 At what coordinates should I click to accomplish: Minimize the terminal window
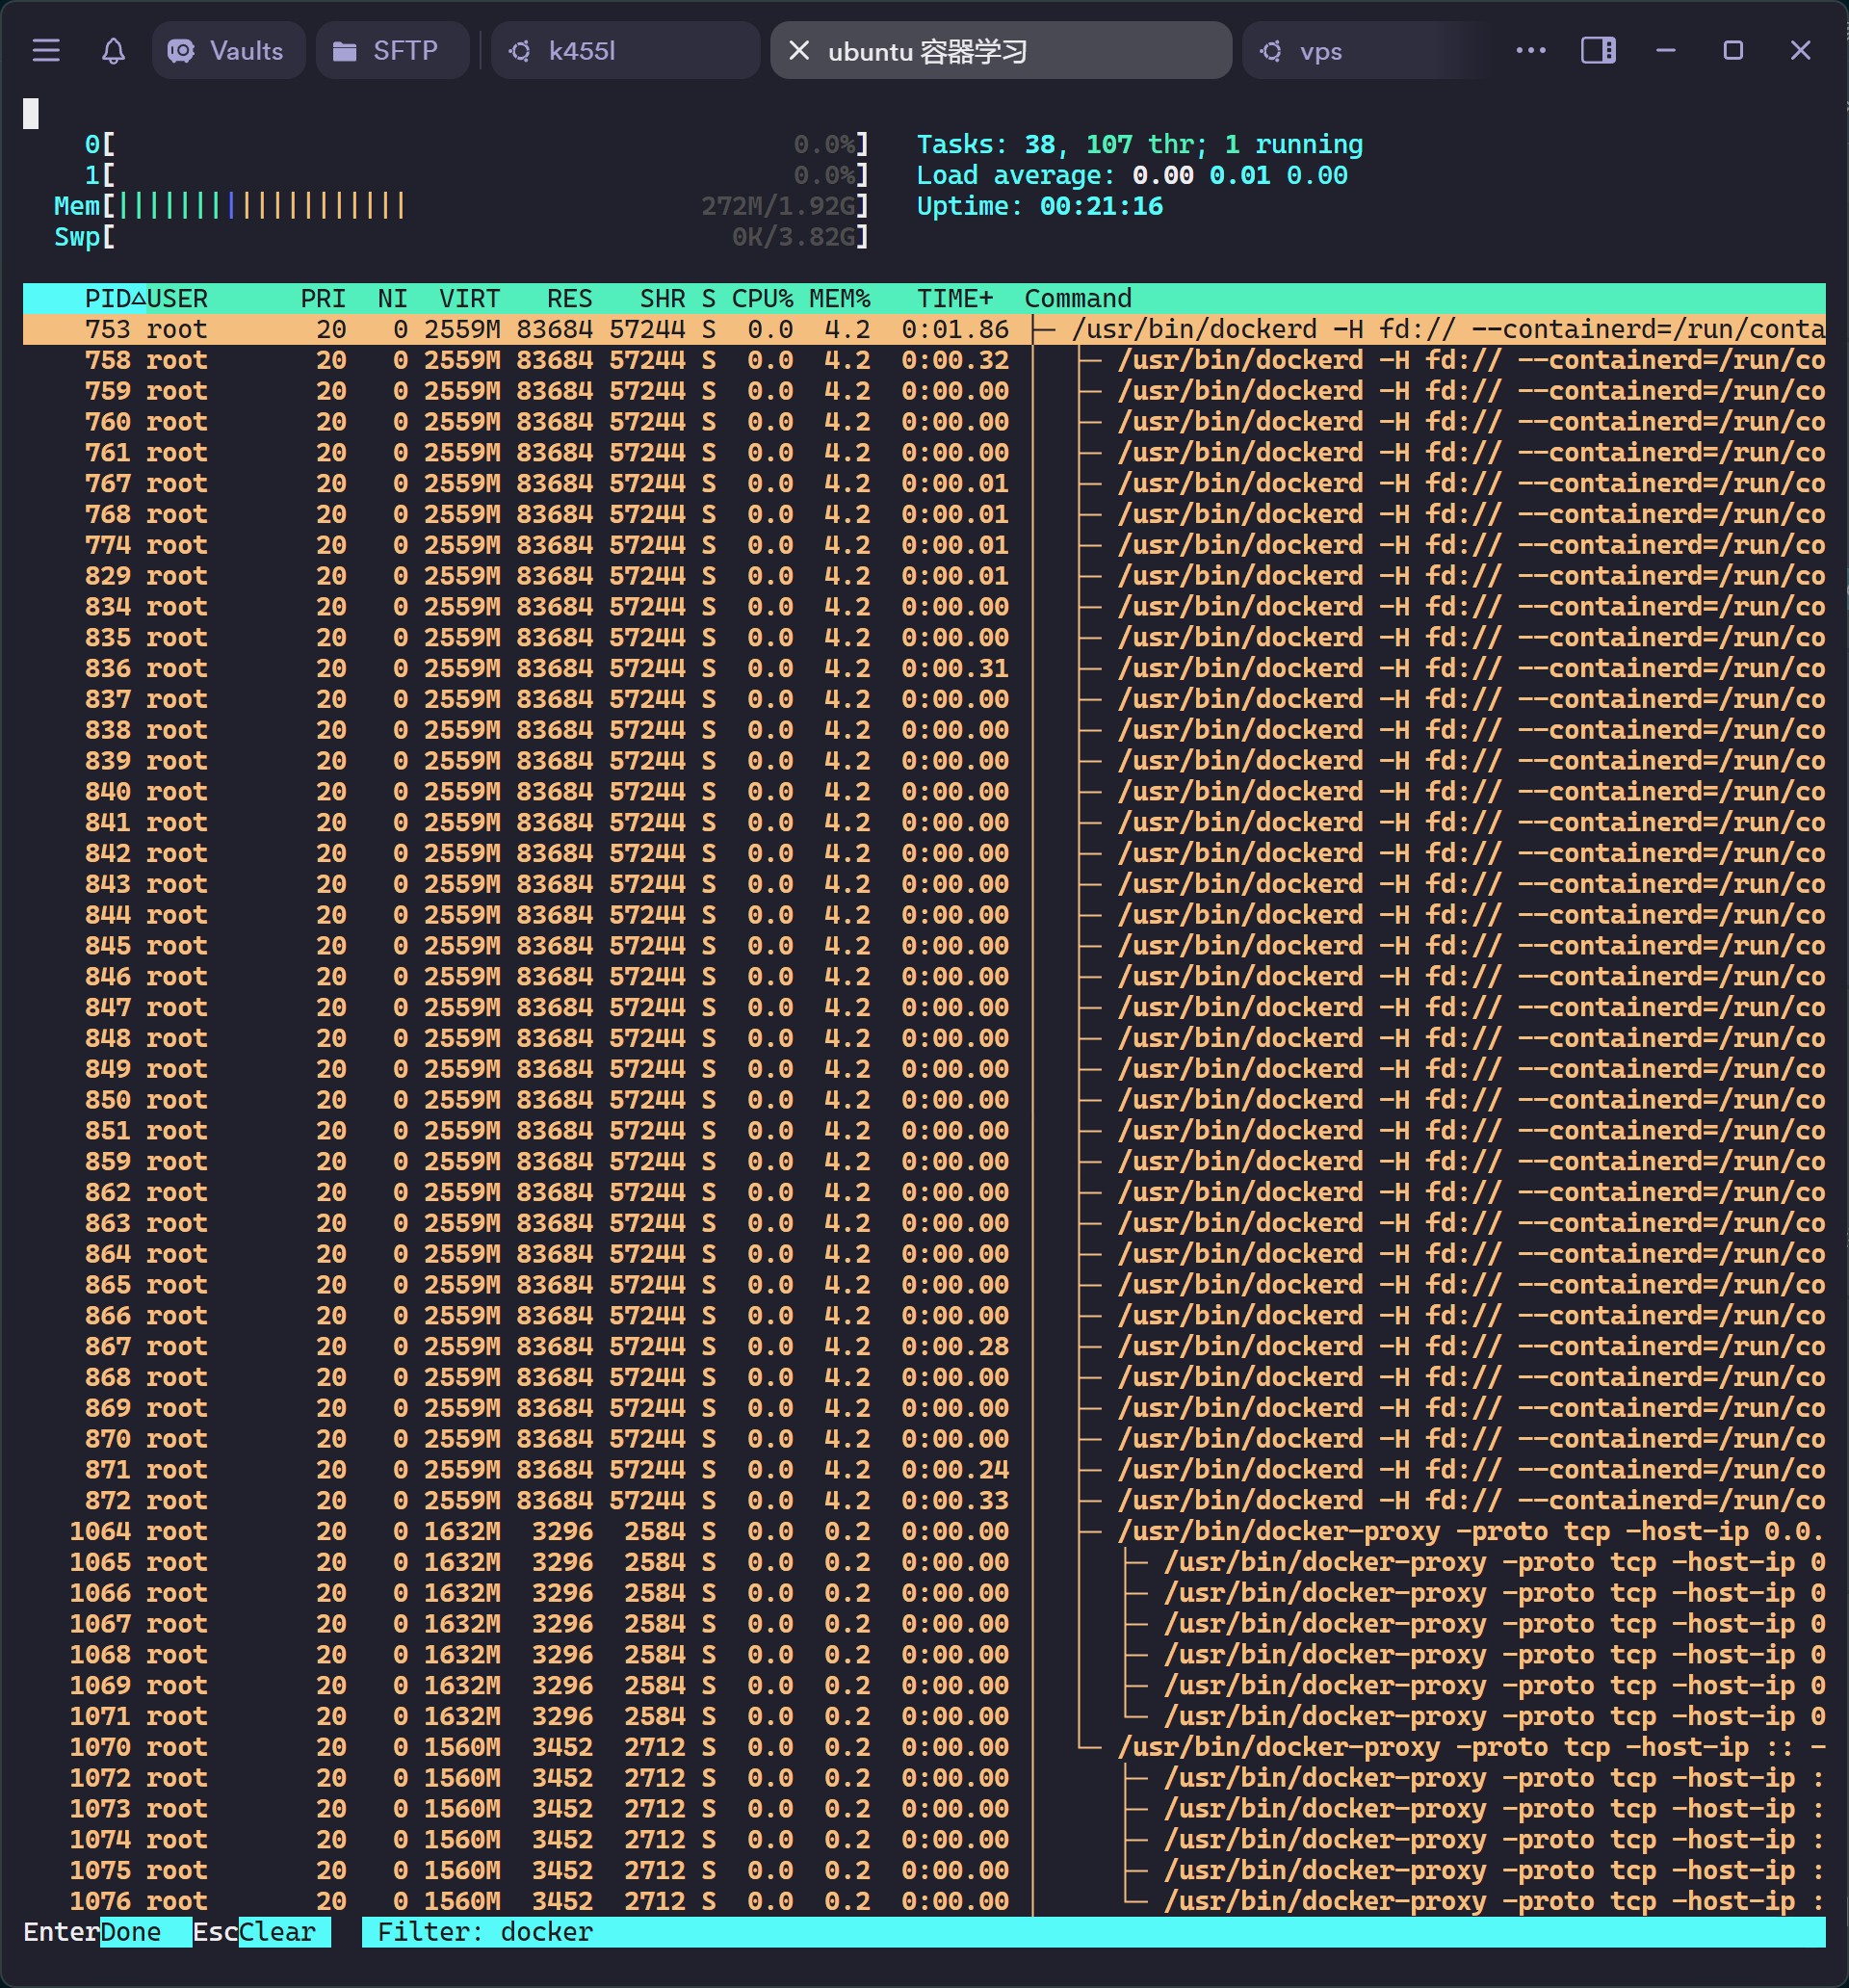pos(1666,50)
